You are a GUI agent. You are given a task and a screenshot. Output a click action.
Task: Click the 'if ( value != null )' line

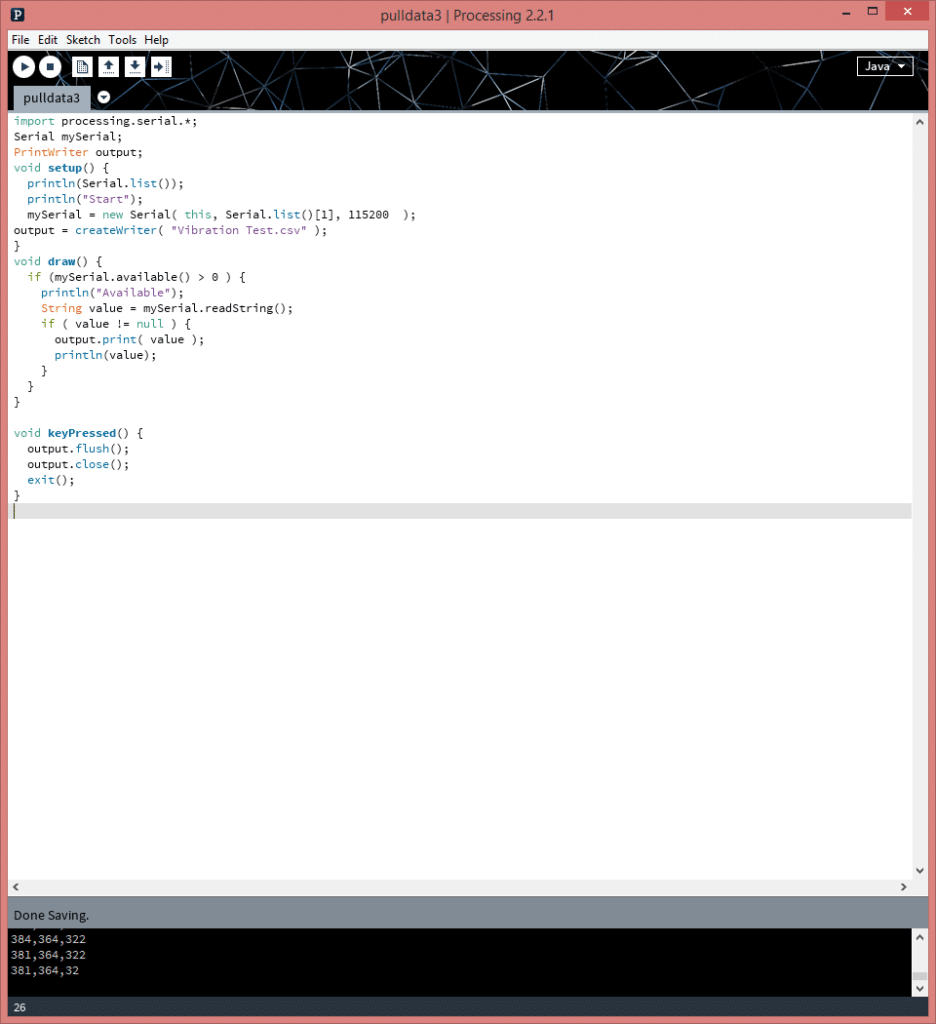(x=116, y=324)
